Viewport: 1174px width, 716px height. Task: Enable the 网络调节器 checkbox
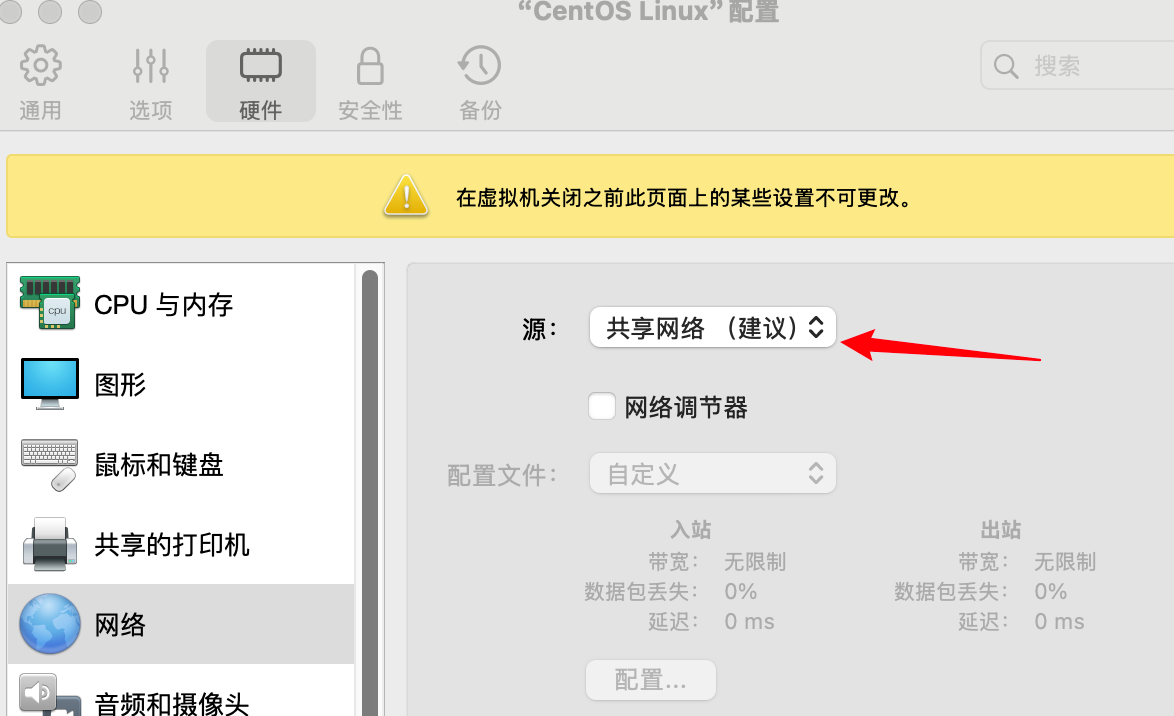(602, 407)
